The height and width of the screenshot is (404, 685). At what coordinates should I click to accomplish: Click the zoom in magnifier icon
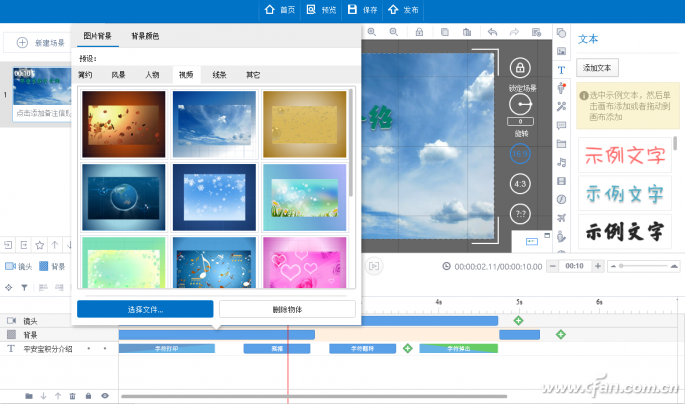[372, 32]
